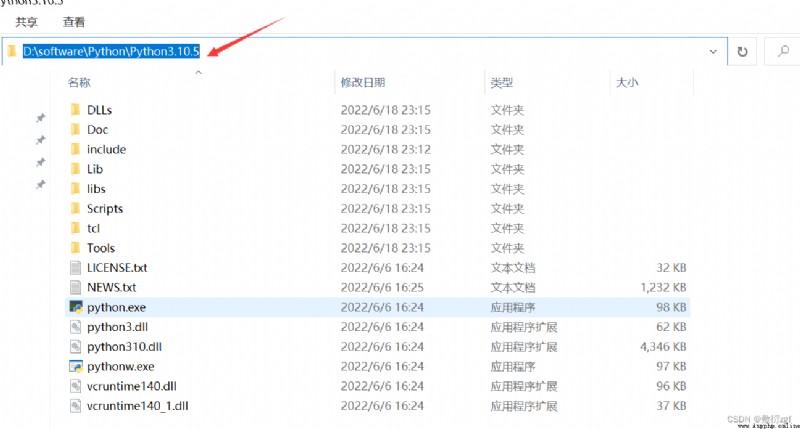Select the include folder name
Image resolution: width=800 pixels, height=429 pixels.
click(x=107, y=149)
